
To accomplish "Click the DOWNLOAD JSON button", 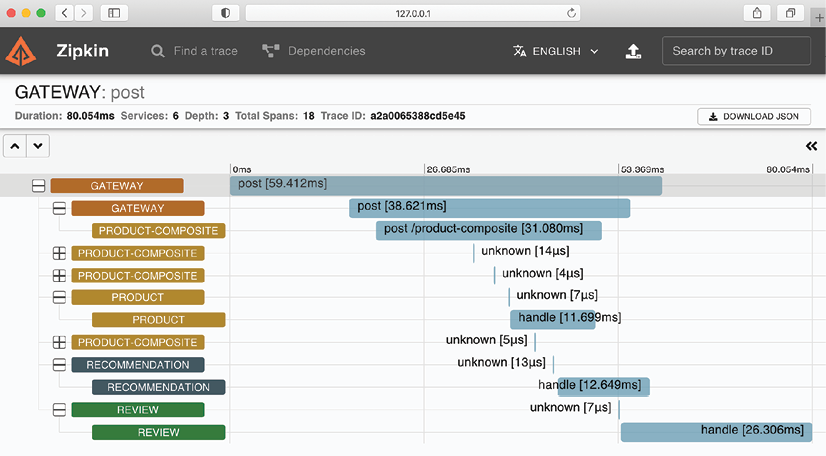I will [x=754, y=116].
